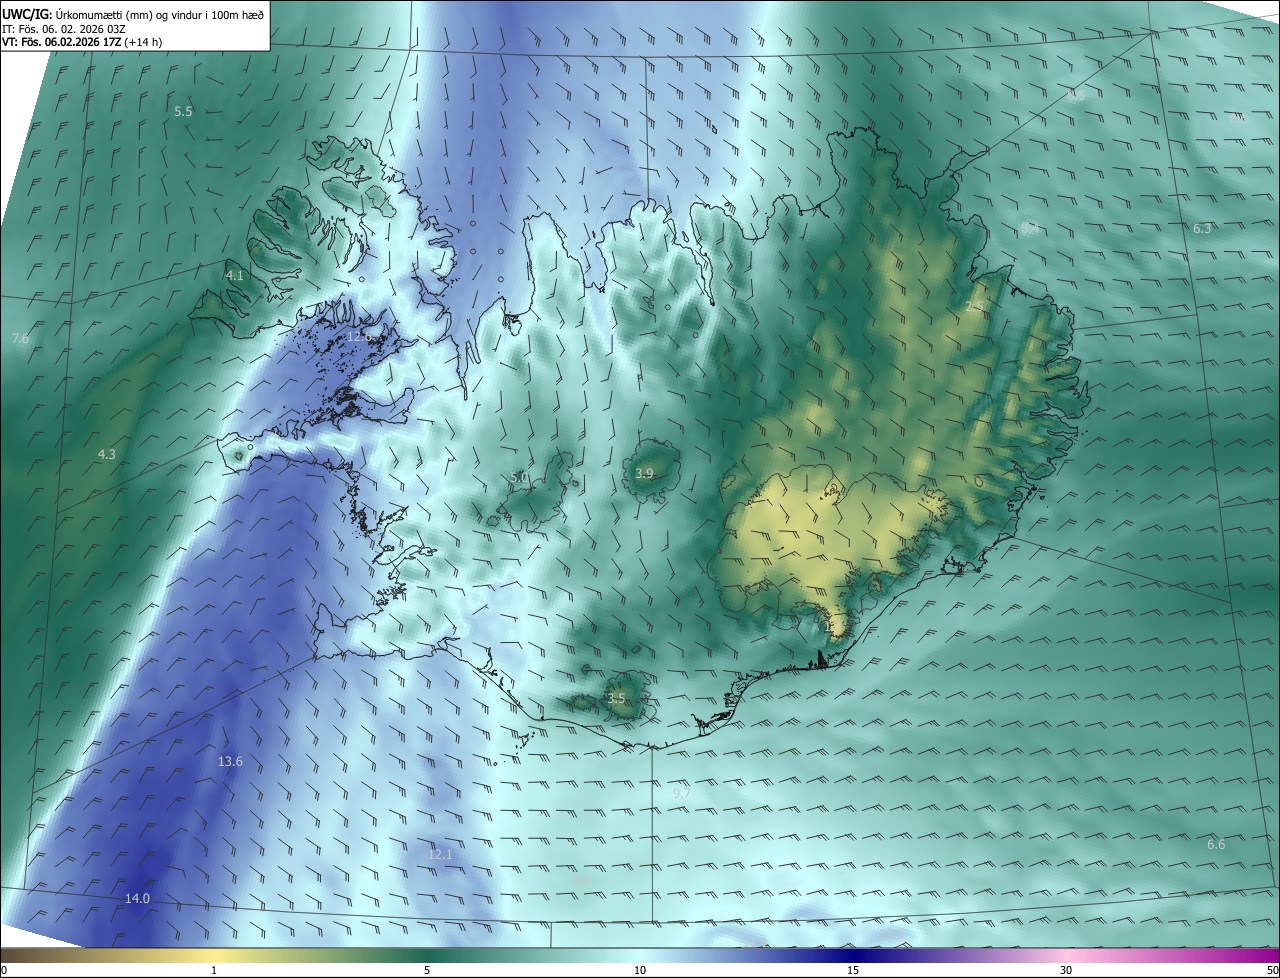Click the colorbar tick label 0

pos(4,970)
